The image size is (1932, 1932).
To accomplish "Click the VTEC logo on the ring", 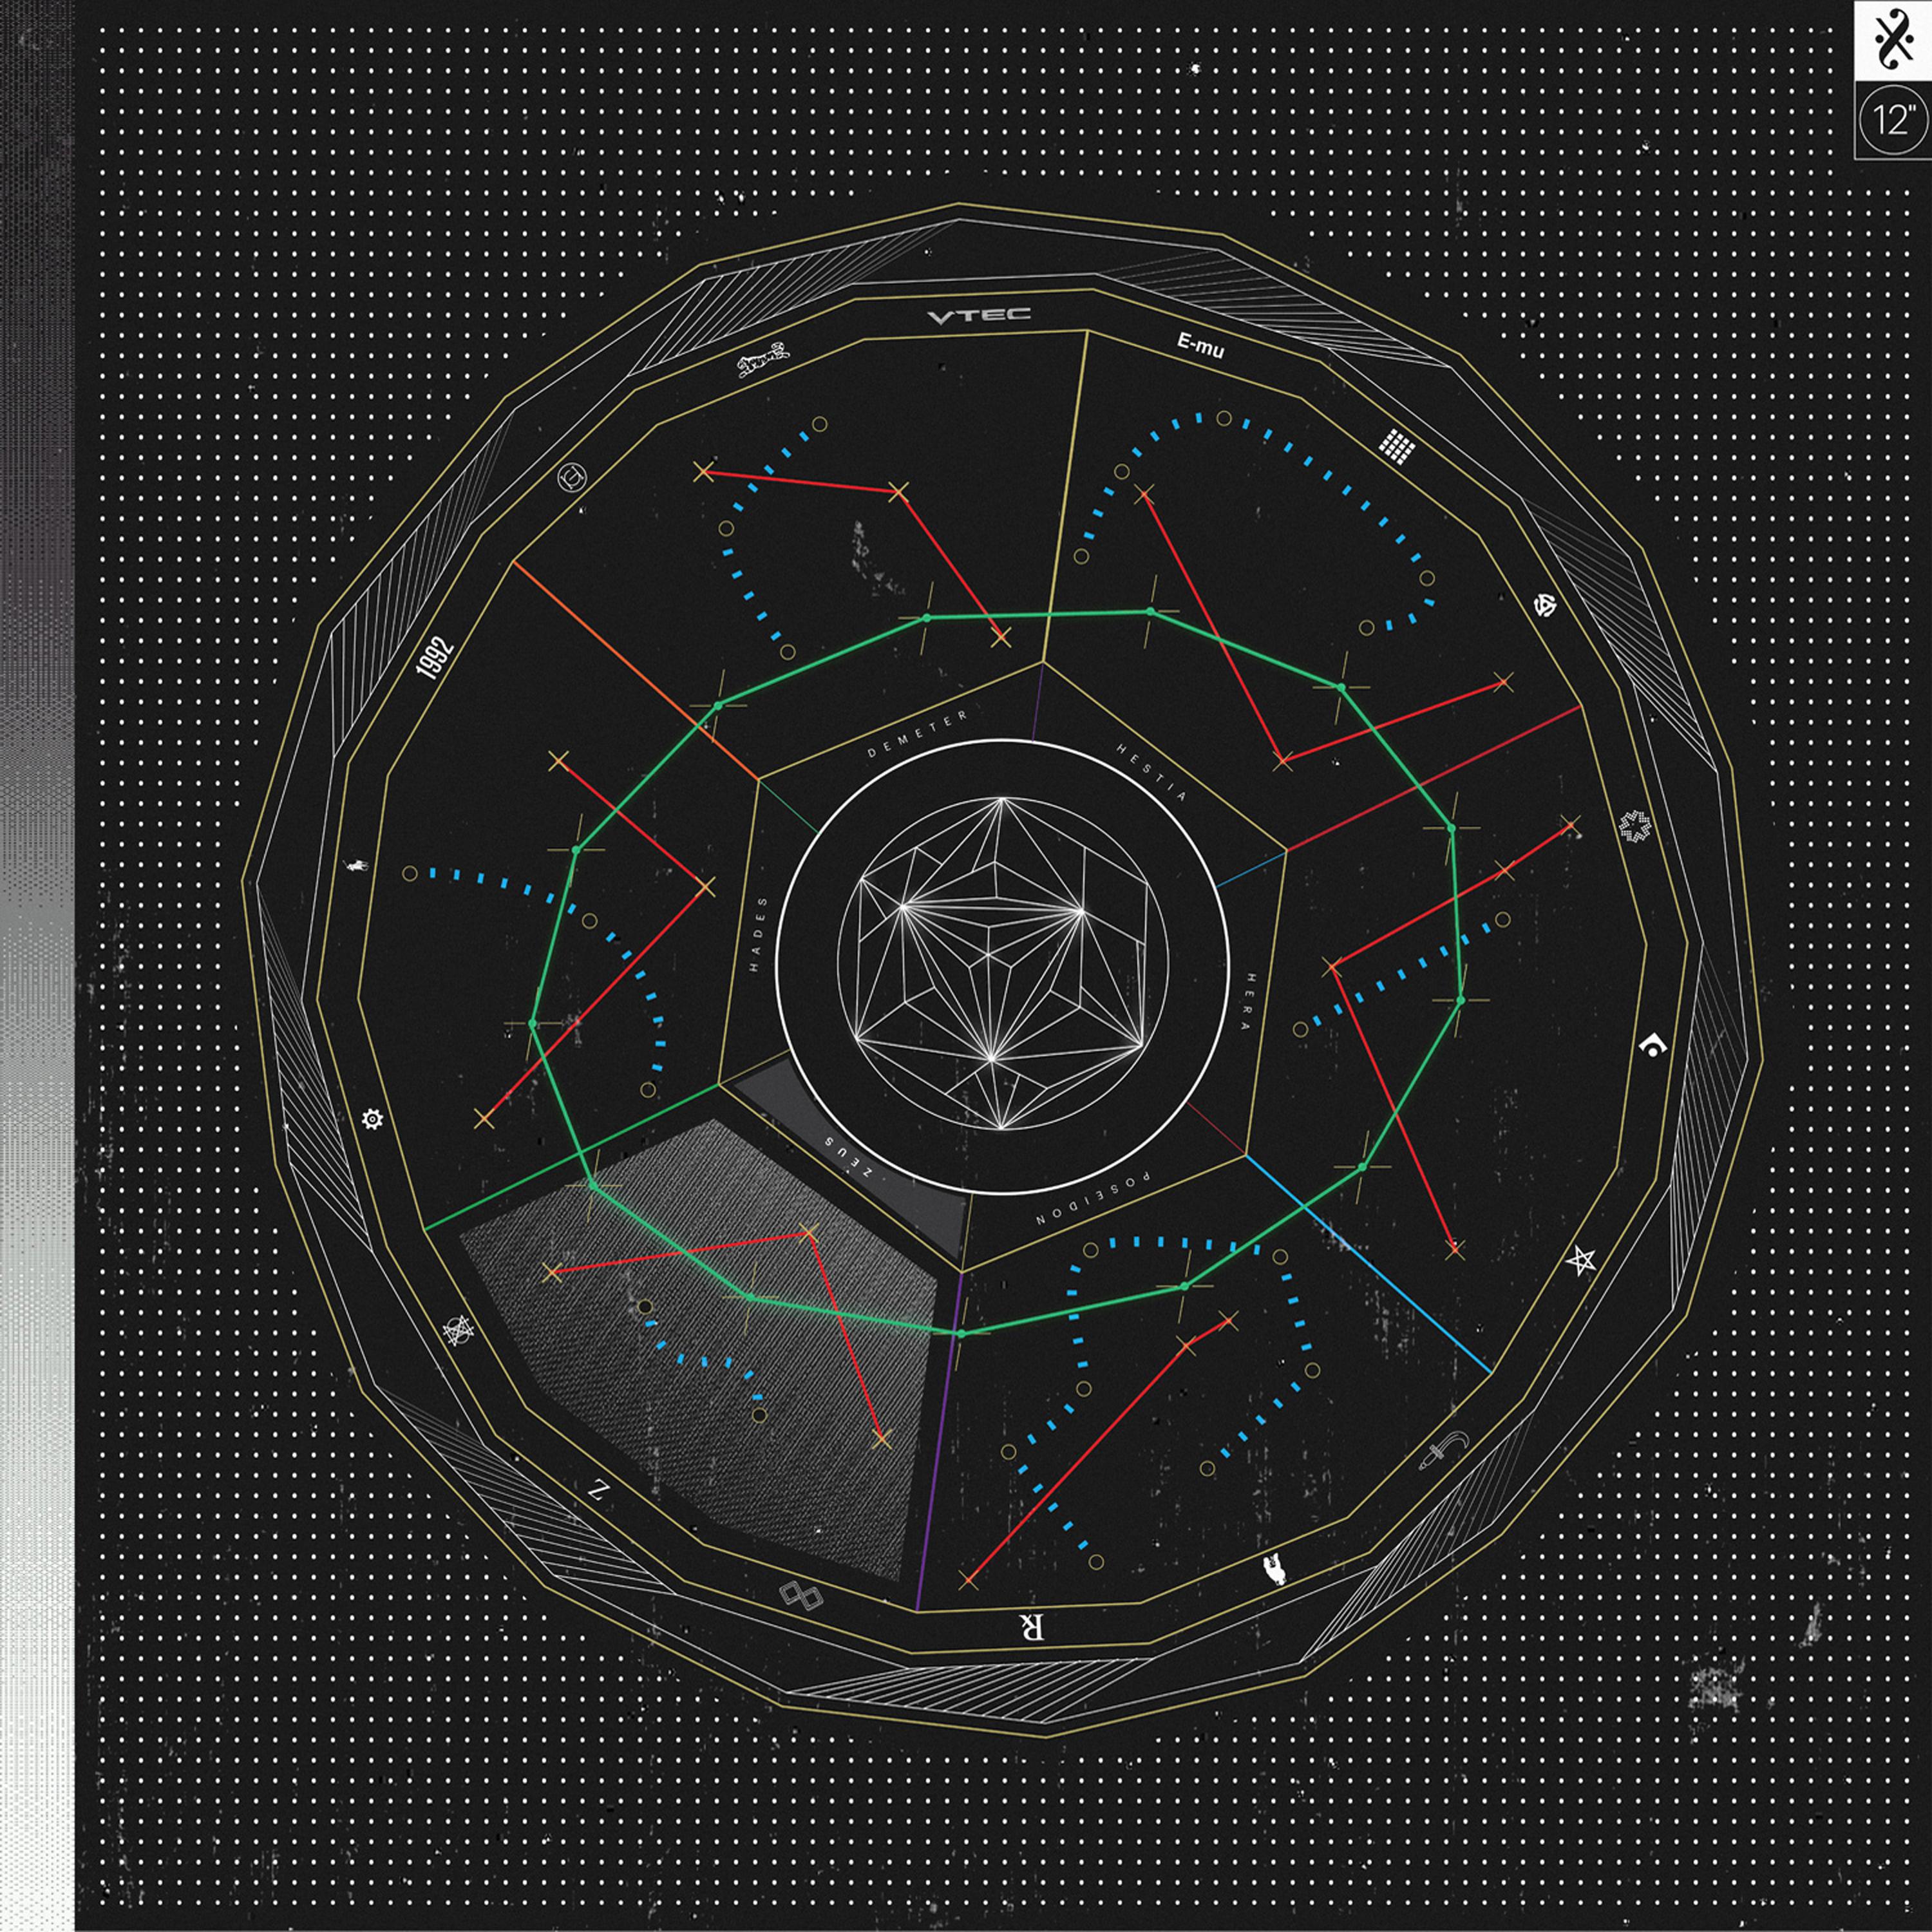I will click(978, 317).
